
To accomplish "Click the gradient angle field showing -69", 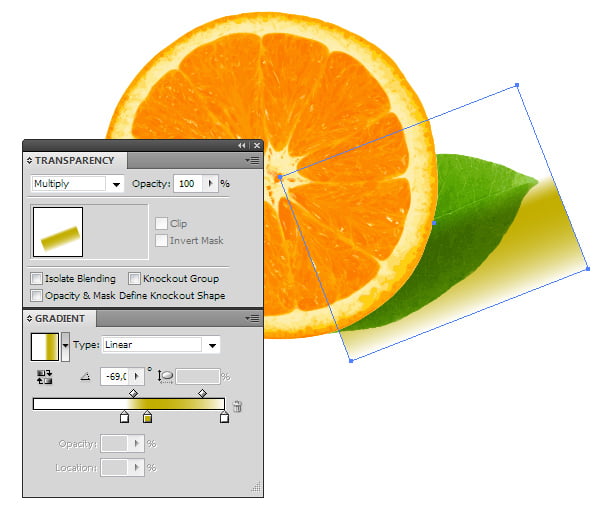I will (x=114, y=377).
